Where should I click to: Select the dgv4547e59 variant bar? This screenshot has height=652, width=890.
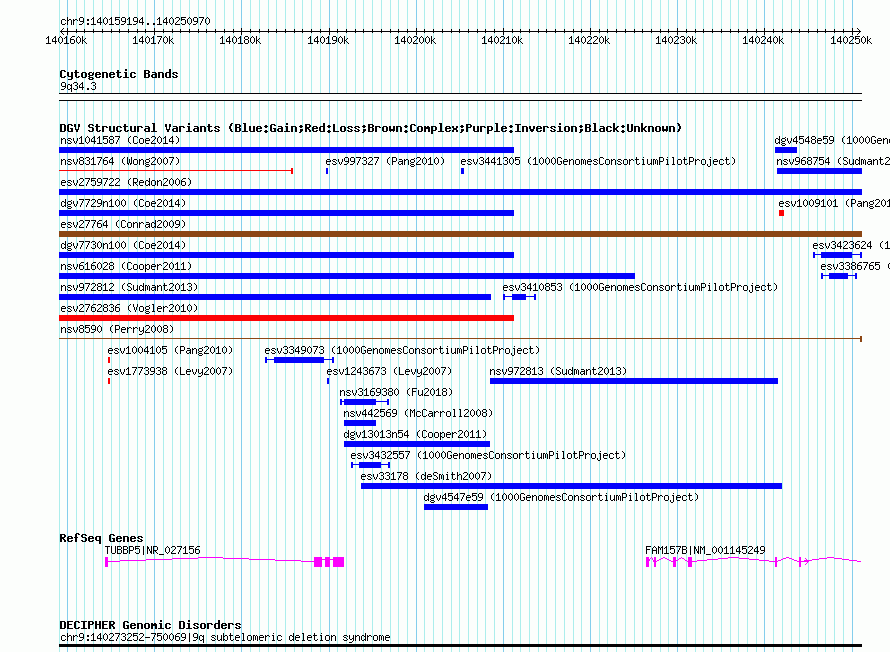[x=456, y=507]
